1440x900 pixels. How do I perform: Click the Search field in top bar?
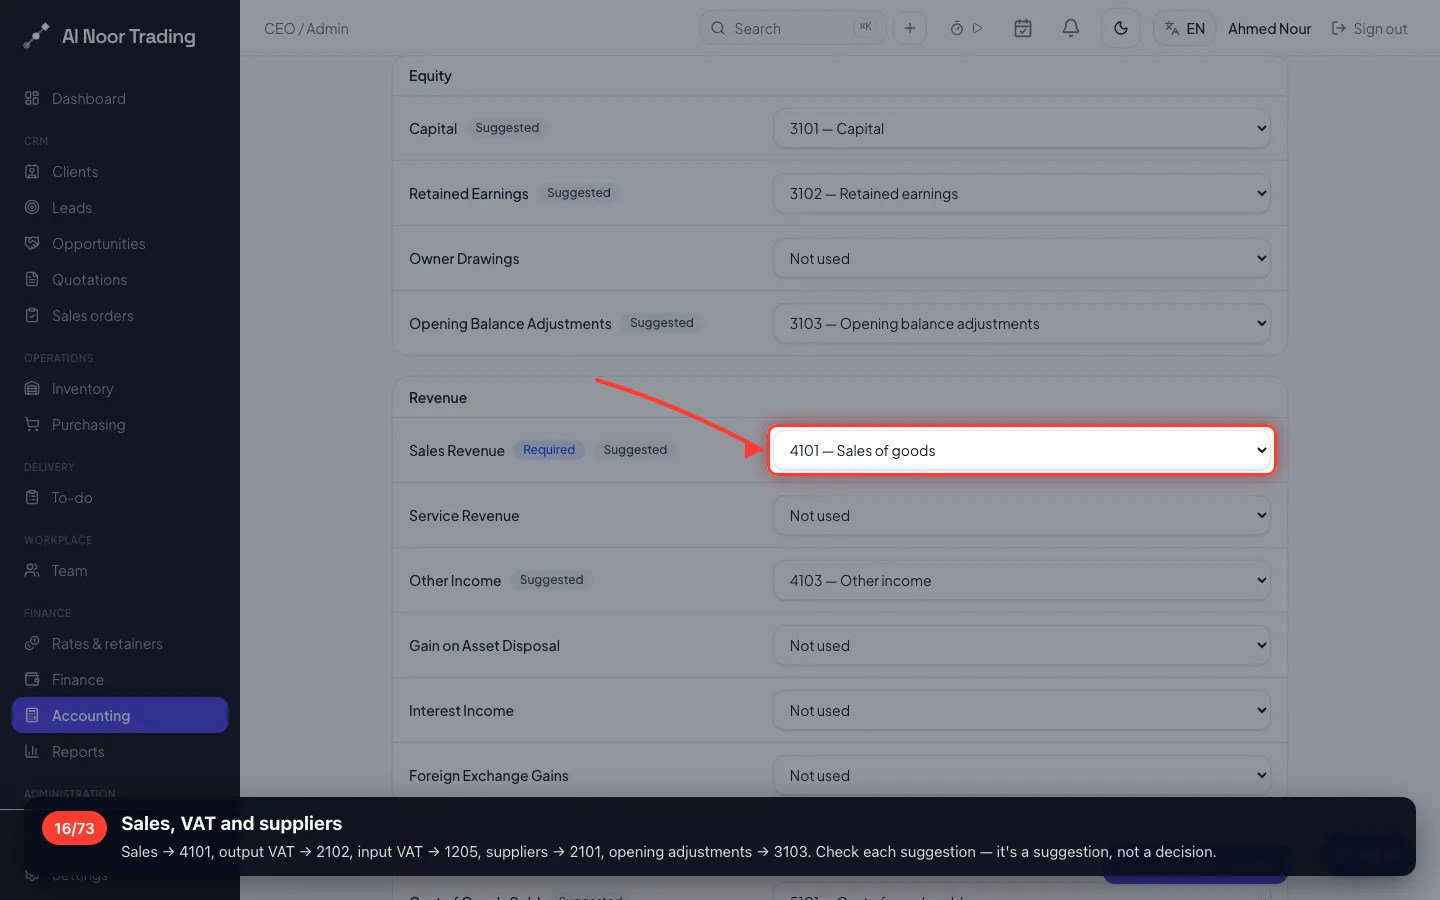pyautogui.click(x=792, y=28)
